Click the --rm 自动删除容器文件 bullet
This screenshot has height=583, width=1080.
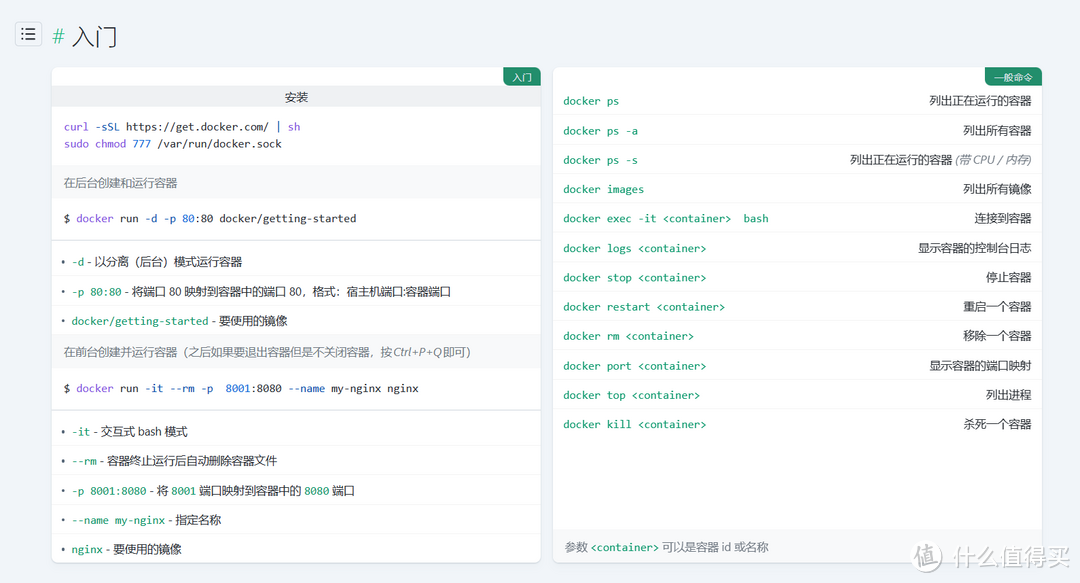tap(174, 461)
